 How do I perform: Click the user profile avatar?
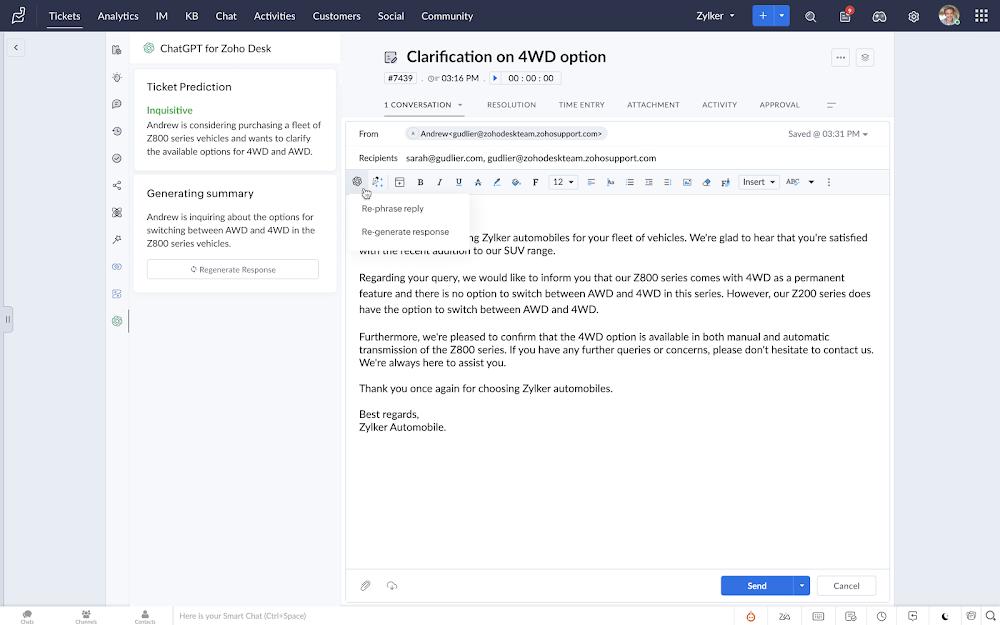949,16
